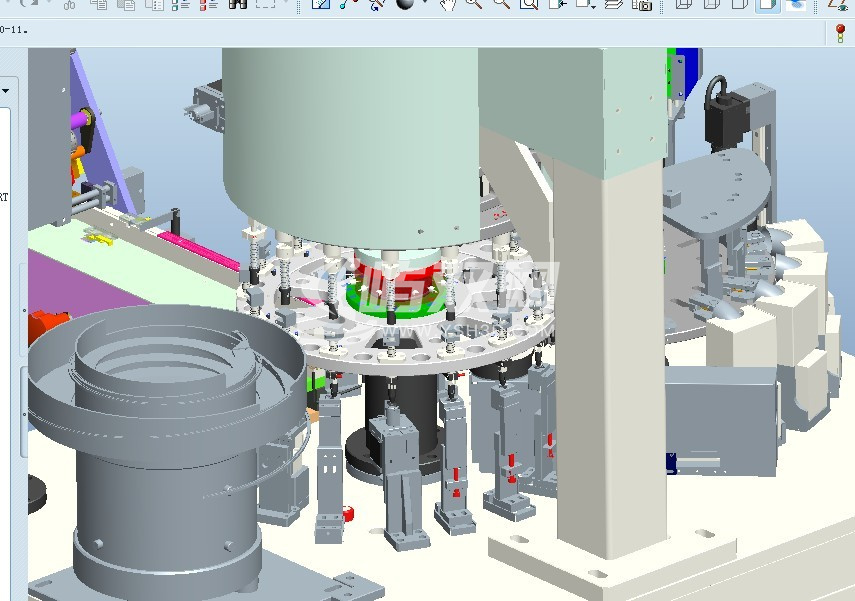Repaint the current view
The height and width of the screenshot is (601, 855).
click(x=321, y=4)
